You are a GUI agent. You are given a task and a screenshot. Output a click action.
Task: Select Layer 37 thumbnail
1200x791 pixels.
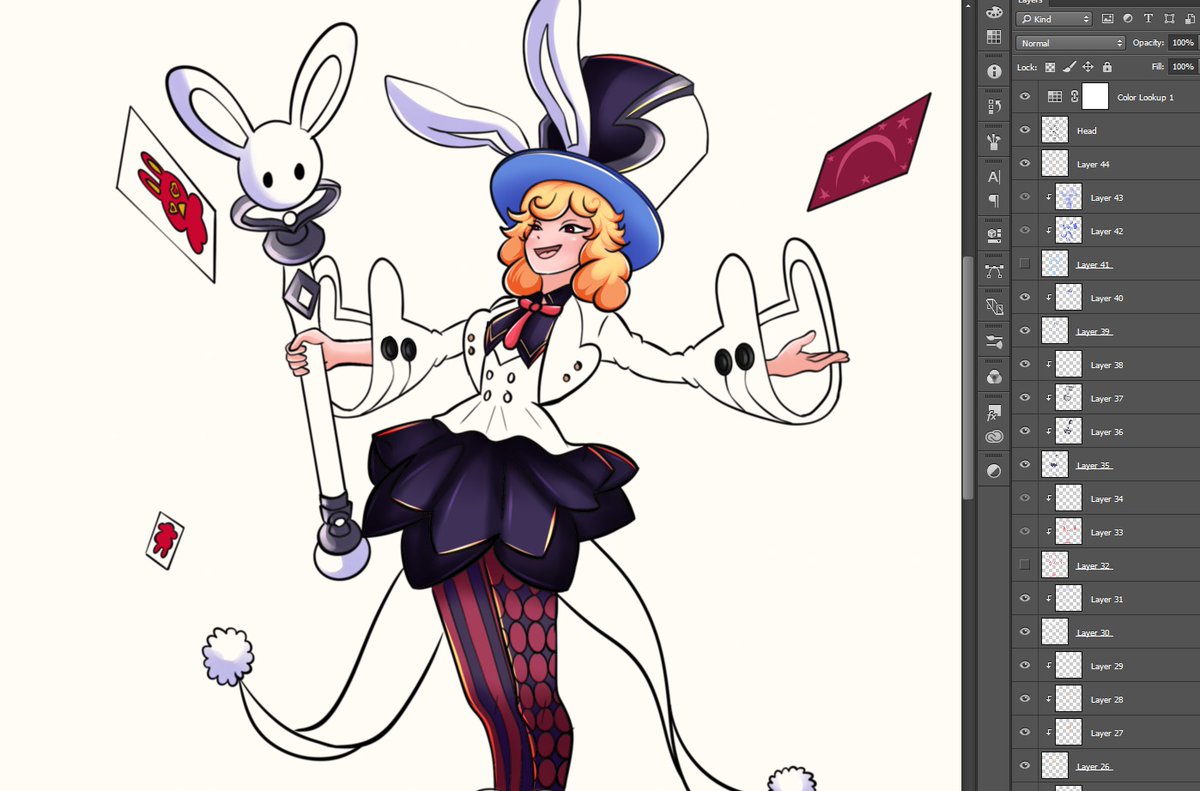coord(1069,398)
